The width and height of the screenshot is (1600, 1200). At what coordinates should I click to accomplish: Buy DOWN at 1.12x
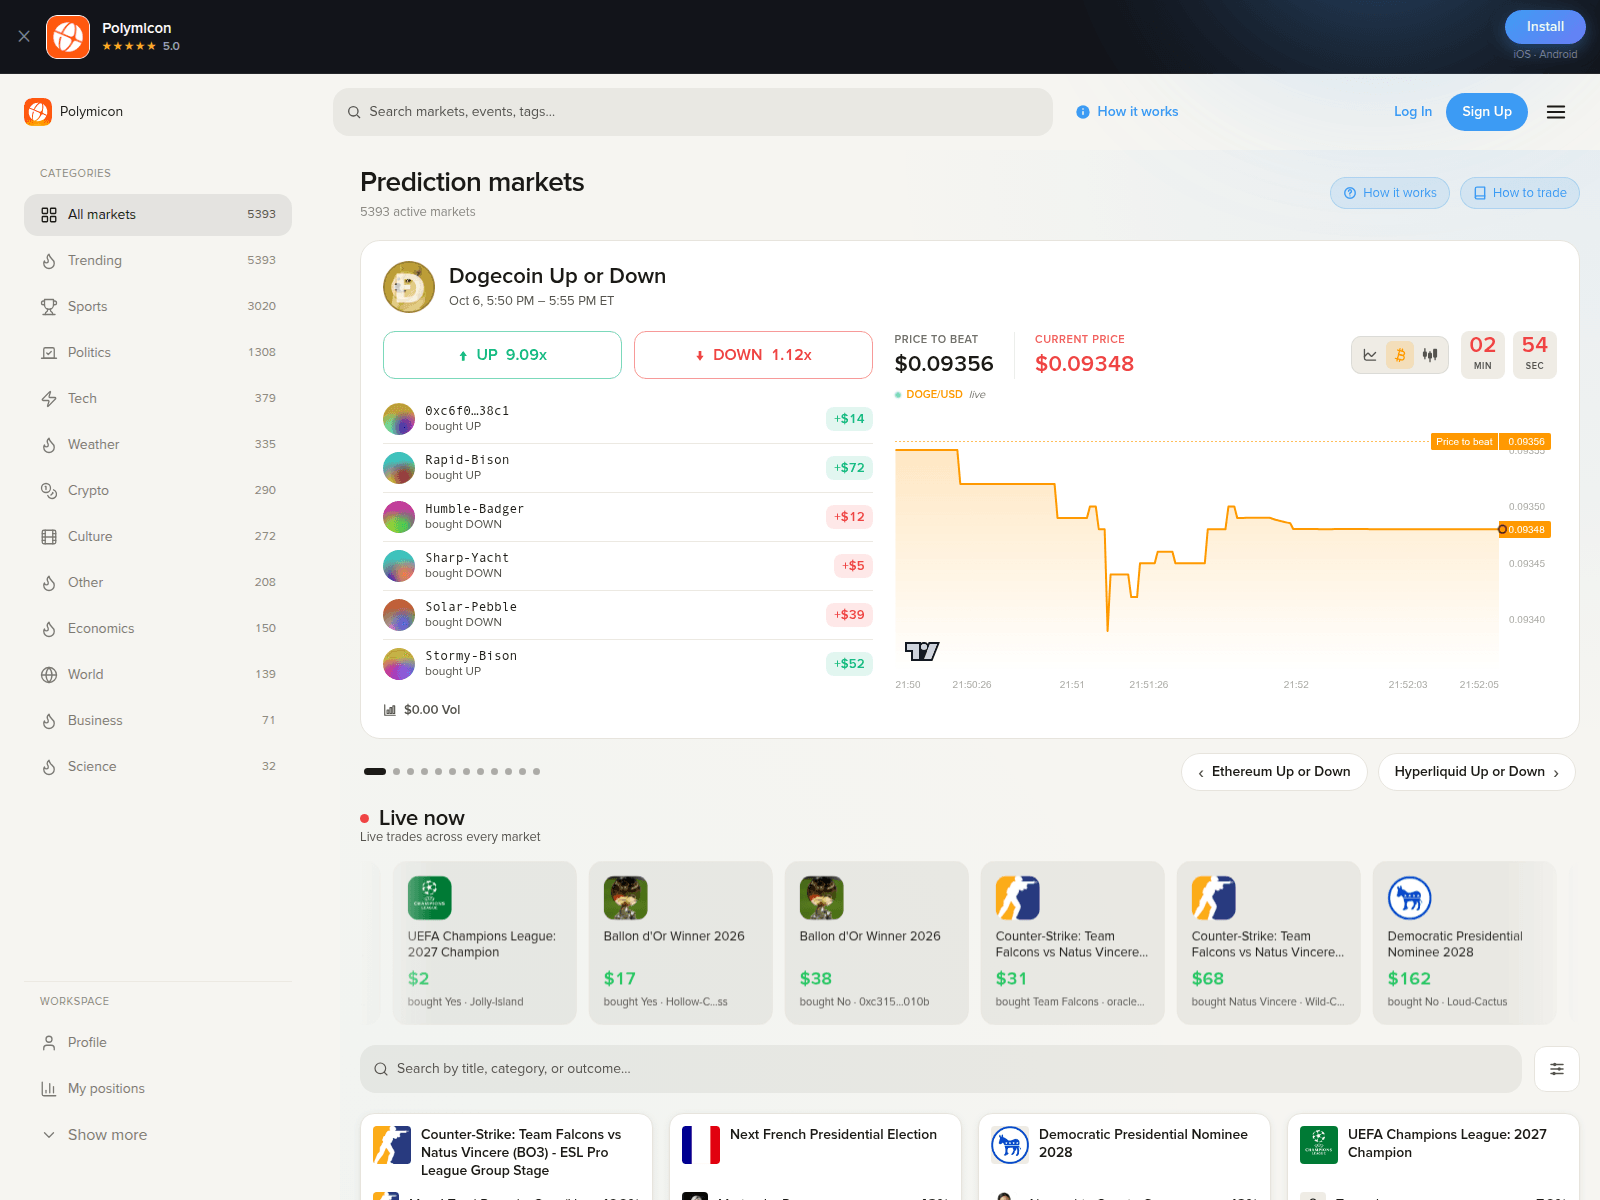753,355
